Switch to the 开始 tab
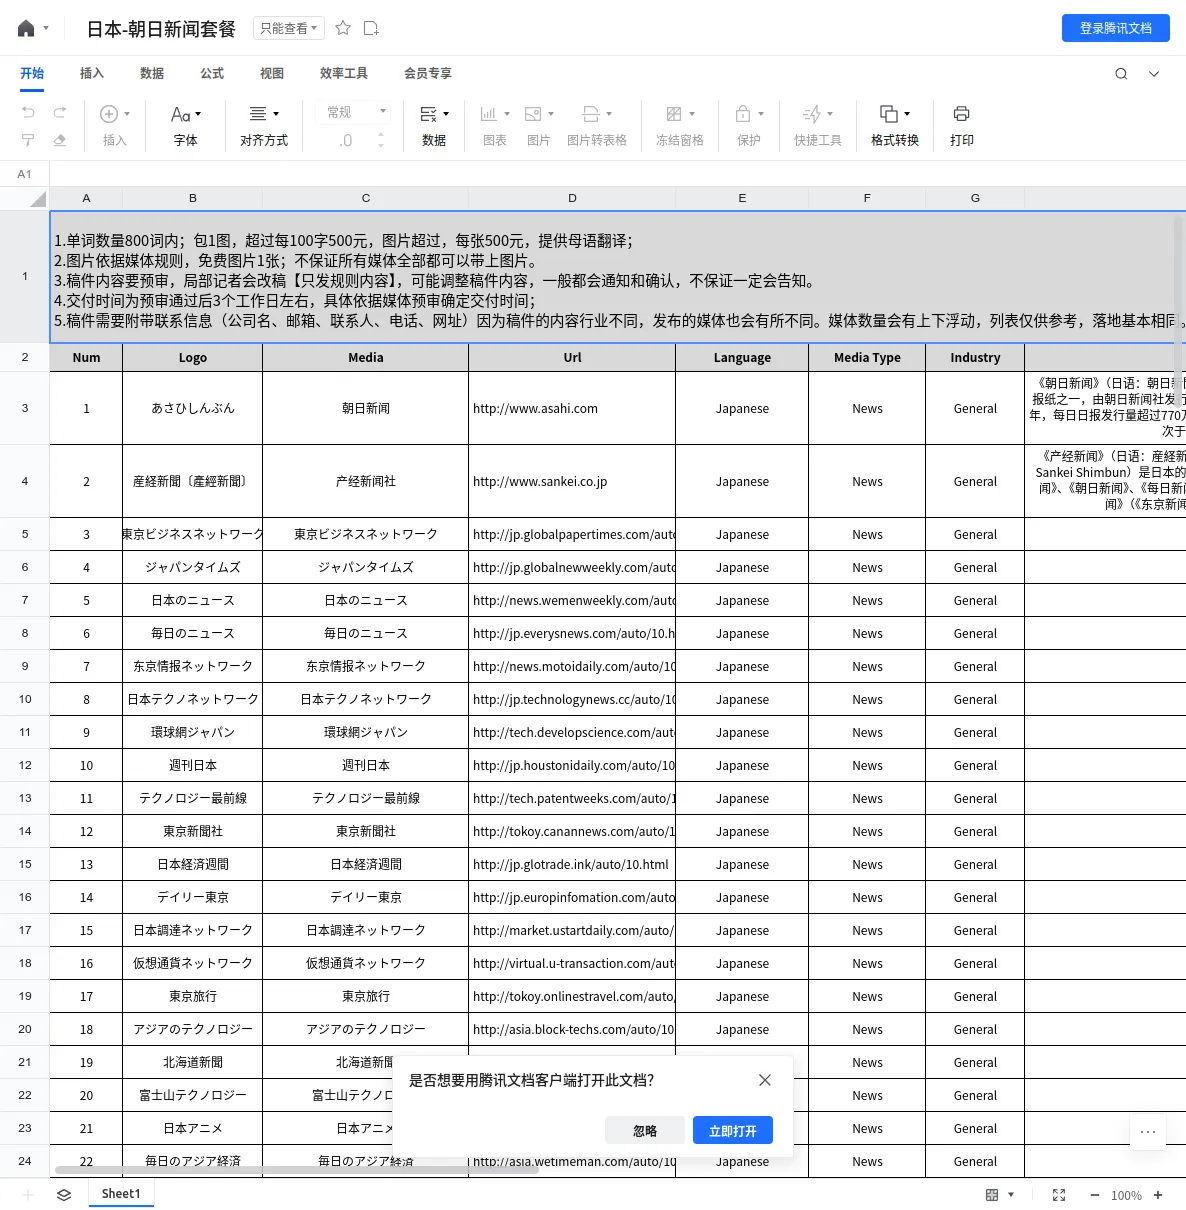The width and height of the screenshot is (1186, 1210). click(32, 73)
